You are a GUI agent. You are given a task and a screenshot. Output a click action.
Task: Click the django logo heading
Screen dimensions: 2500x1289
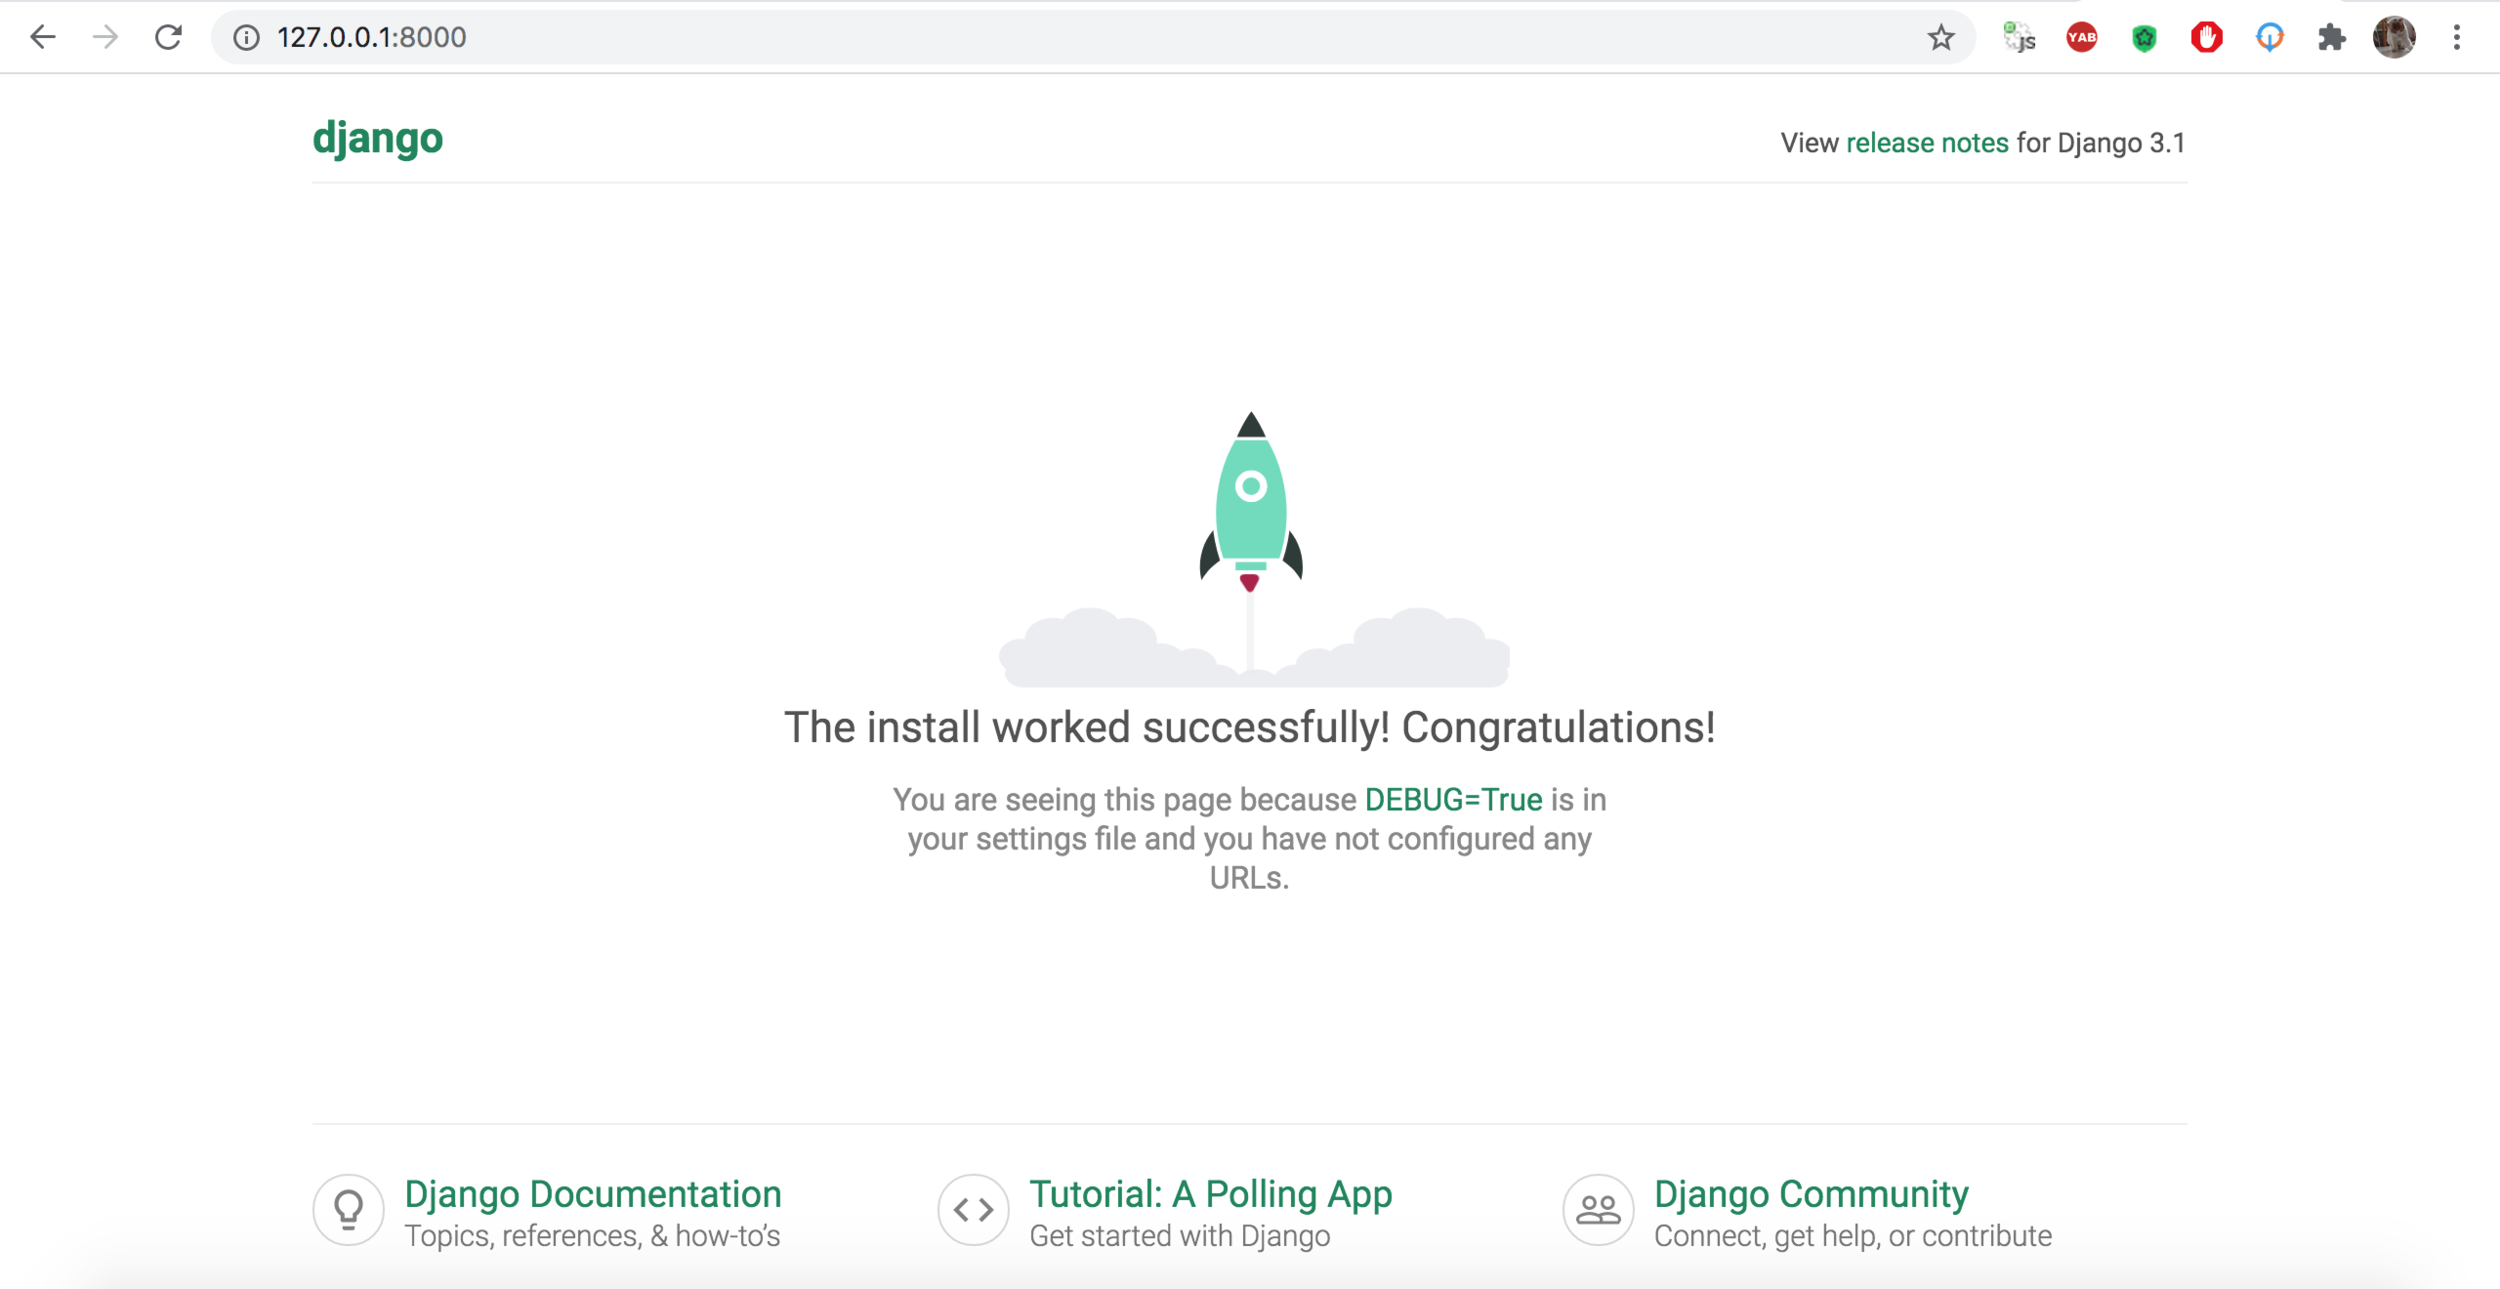click(x=377, y=138)
